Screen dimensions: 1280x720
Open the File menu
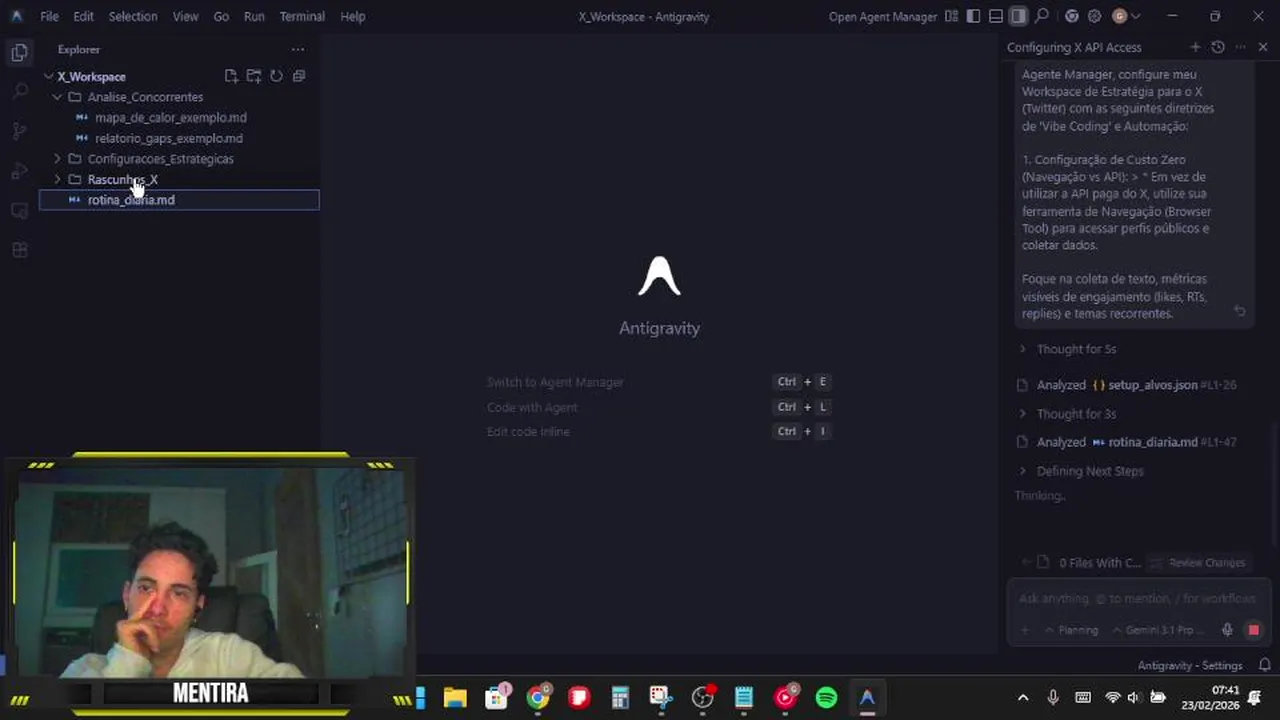[x=49, y=16]
